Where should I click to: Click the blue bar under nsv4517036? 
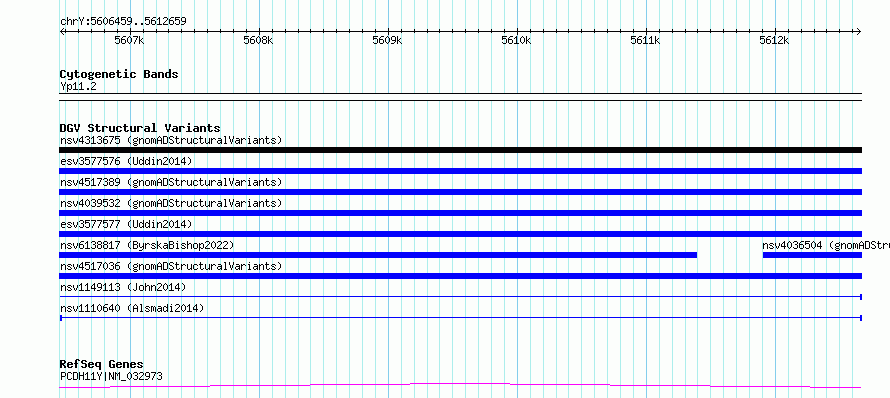pyautogui.click(x=460, y=276)
